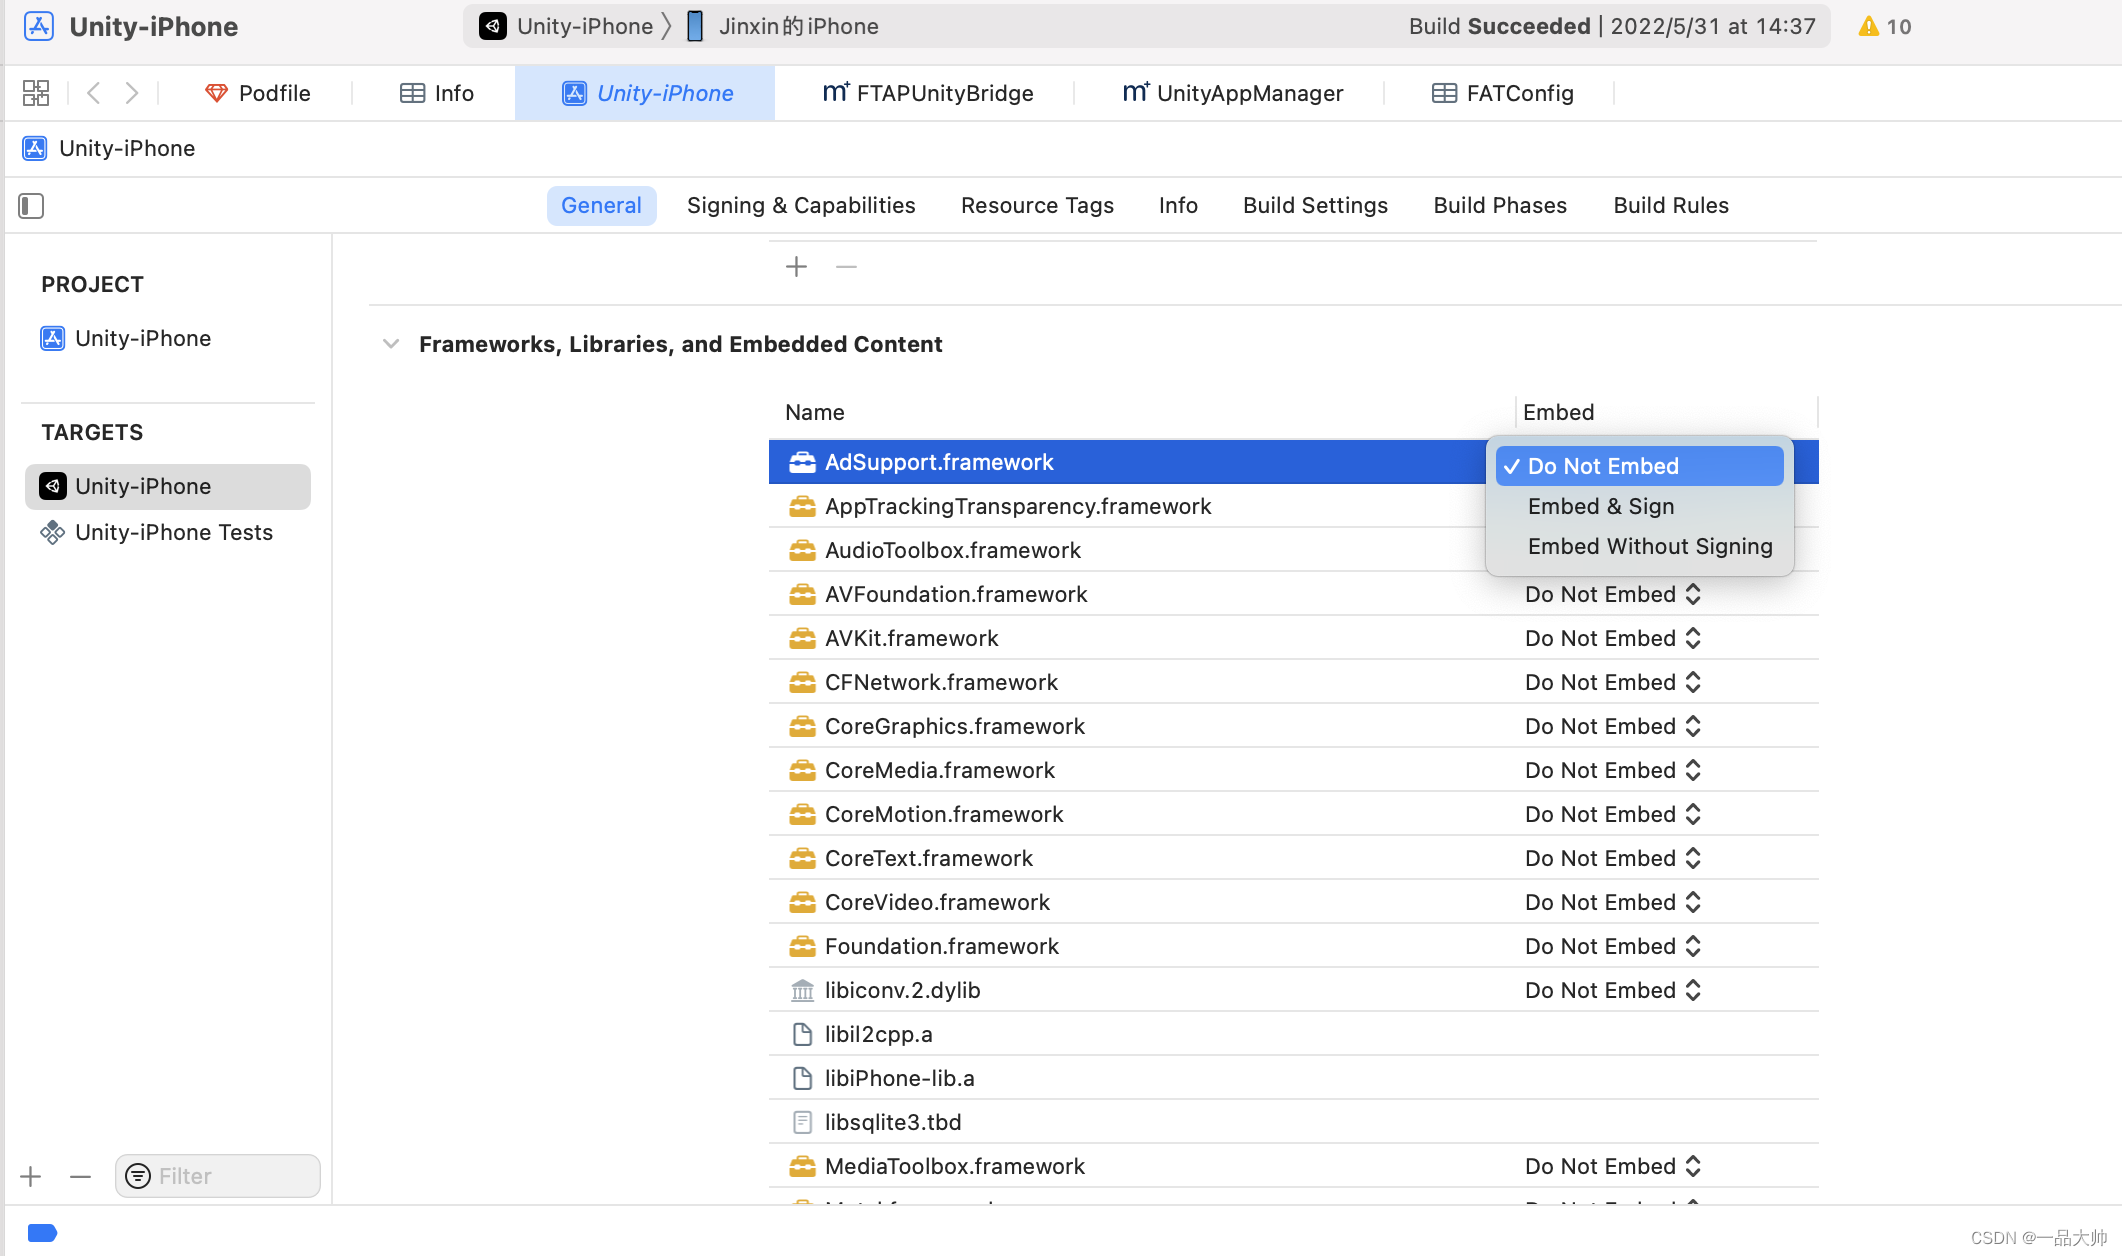This screenshot has width=2122, height=1256.
Task: Go back with the left navigation arrow
Action: pos(94,93)
